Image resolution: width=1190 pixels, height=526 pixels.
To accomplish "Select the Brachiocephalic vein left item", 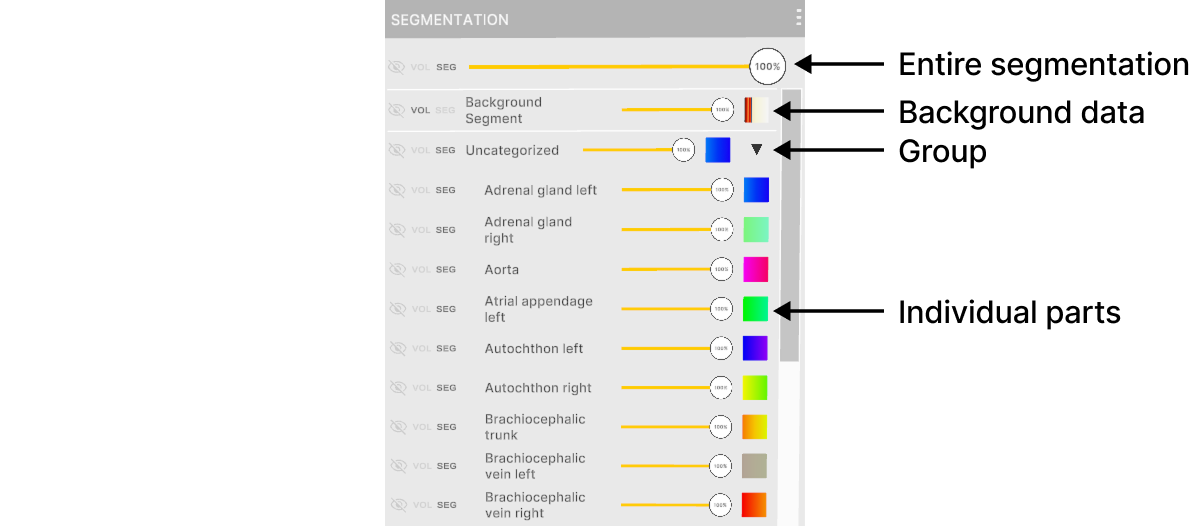I will [x=535, y=466].
